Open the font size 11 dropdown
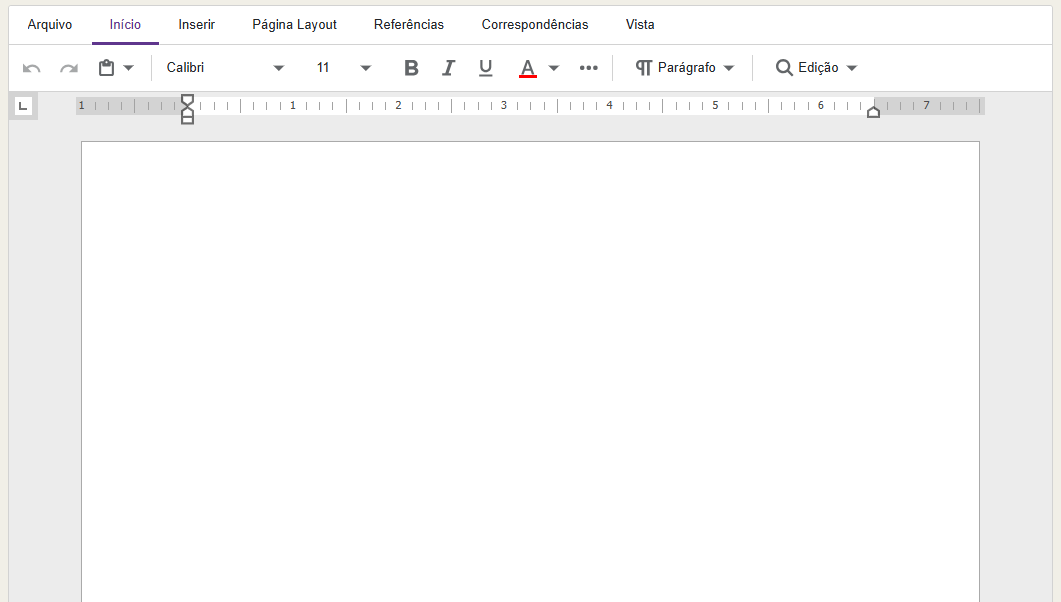The width and height of the screenshot is (1061, 602). tap(365, 68)
